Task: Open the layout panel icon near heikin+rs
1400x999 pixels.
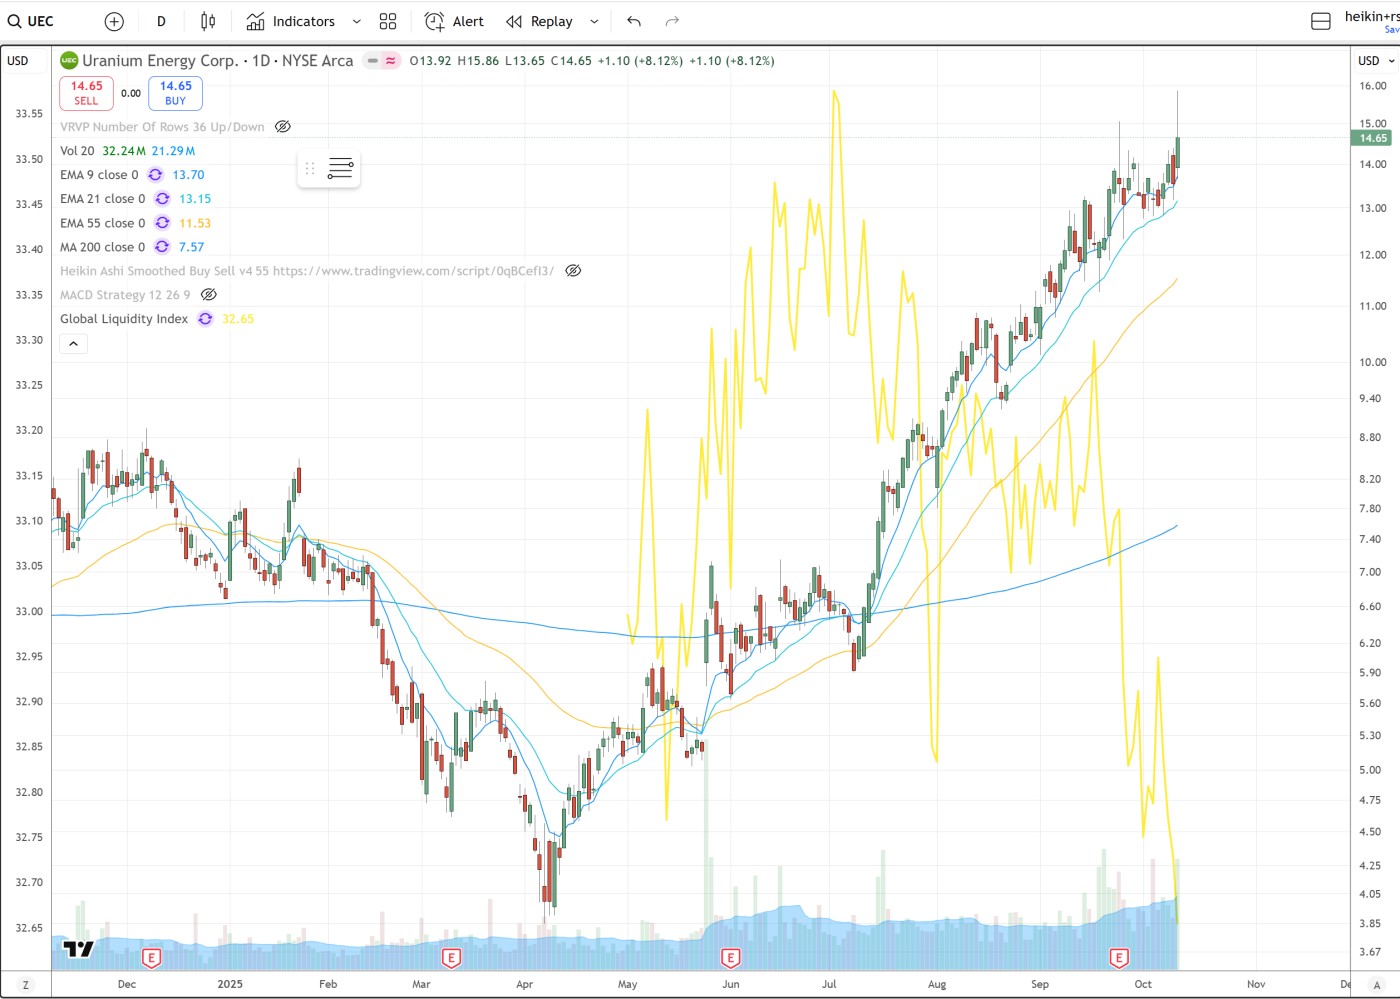Action: (1320, 21)
